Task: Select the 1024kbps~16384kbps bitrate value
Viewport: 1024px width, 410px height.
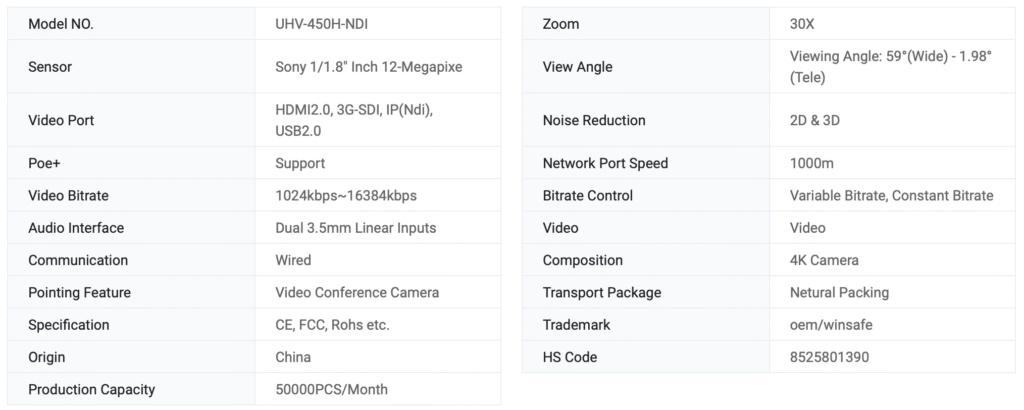Action: pyautogui.click(x=345, y=195)
